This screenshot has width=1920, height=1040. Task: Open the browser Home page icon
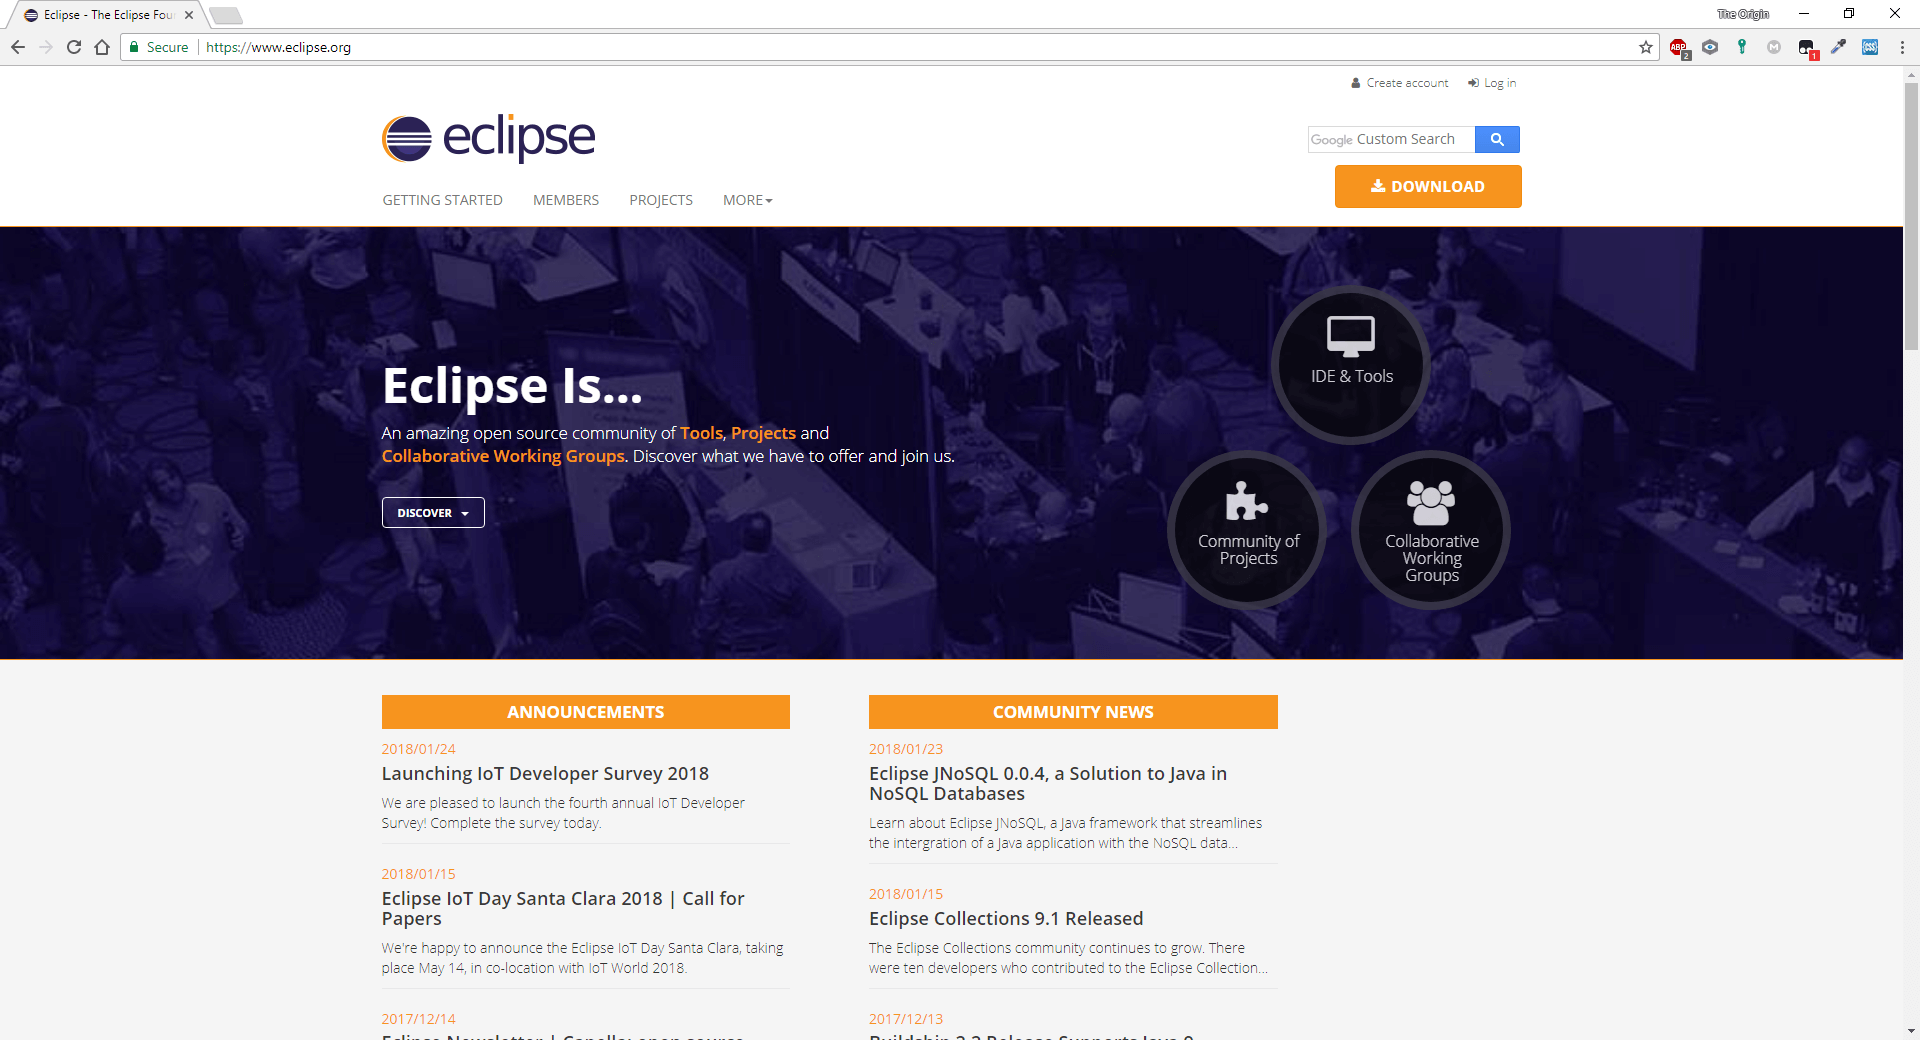102,47
